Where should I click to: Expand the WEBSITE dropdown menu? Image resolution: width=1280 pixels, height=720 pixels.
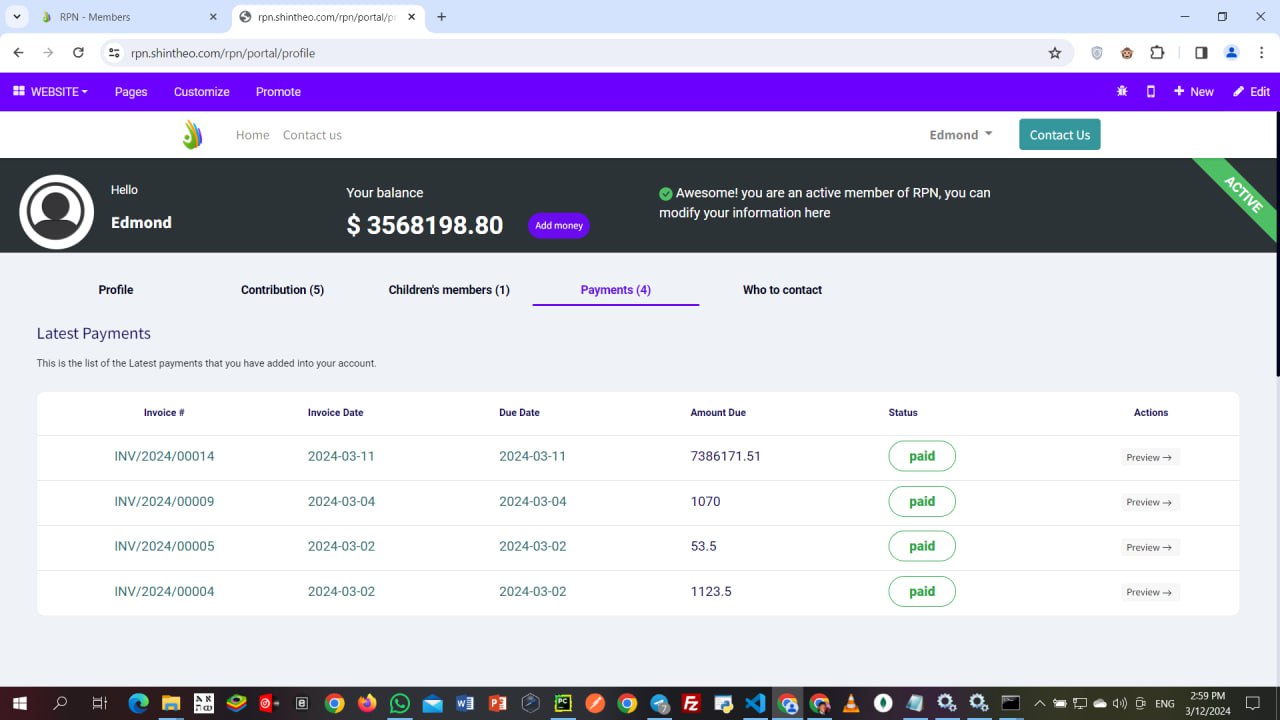point(50,91)
